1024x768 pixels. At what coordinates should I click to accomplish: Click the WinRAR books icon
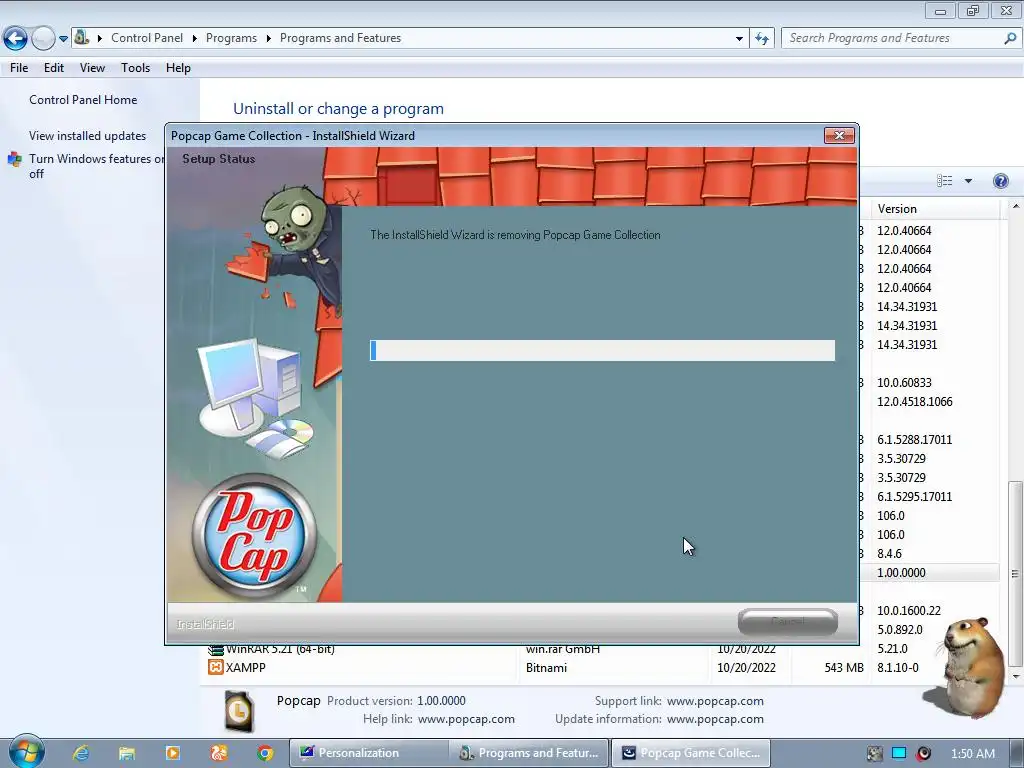pyautogui.click(x=216, y=650)
